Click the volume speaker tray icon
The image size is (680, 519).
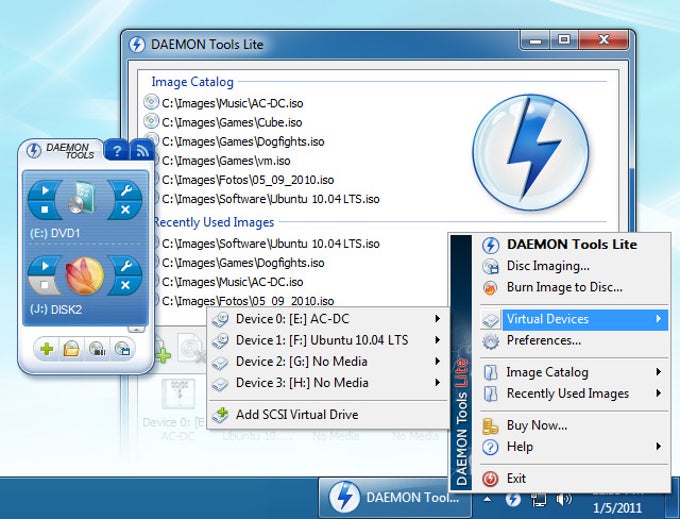pos(565,498)
